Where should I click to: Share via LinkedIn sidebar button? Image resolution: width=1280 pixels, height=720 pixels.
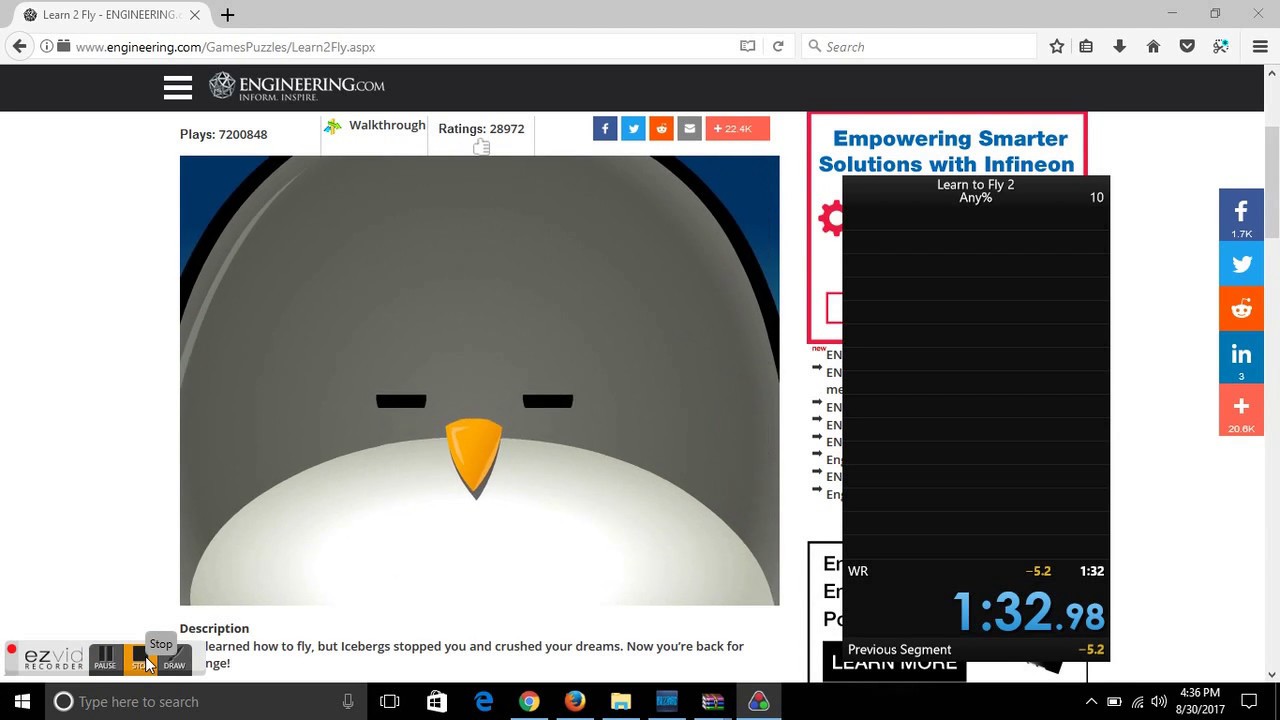pos(1241,358)
